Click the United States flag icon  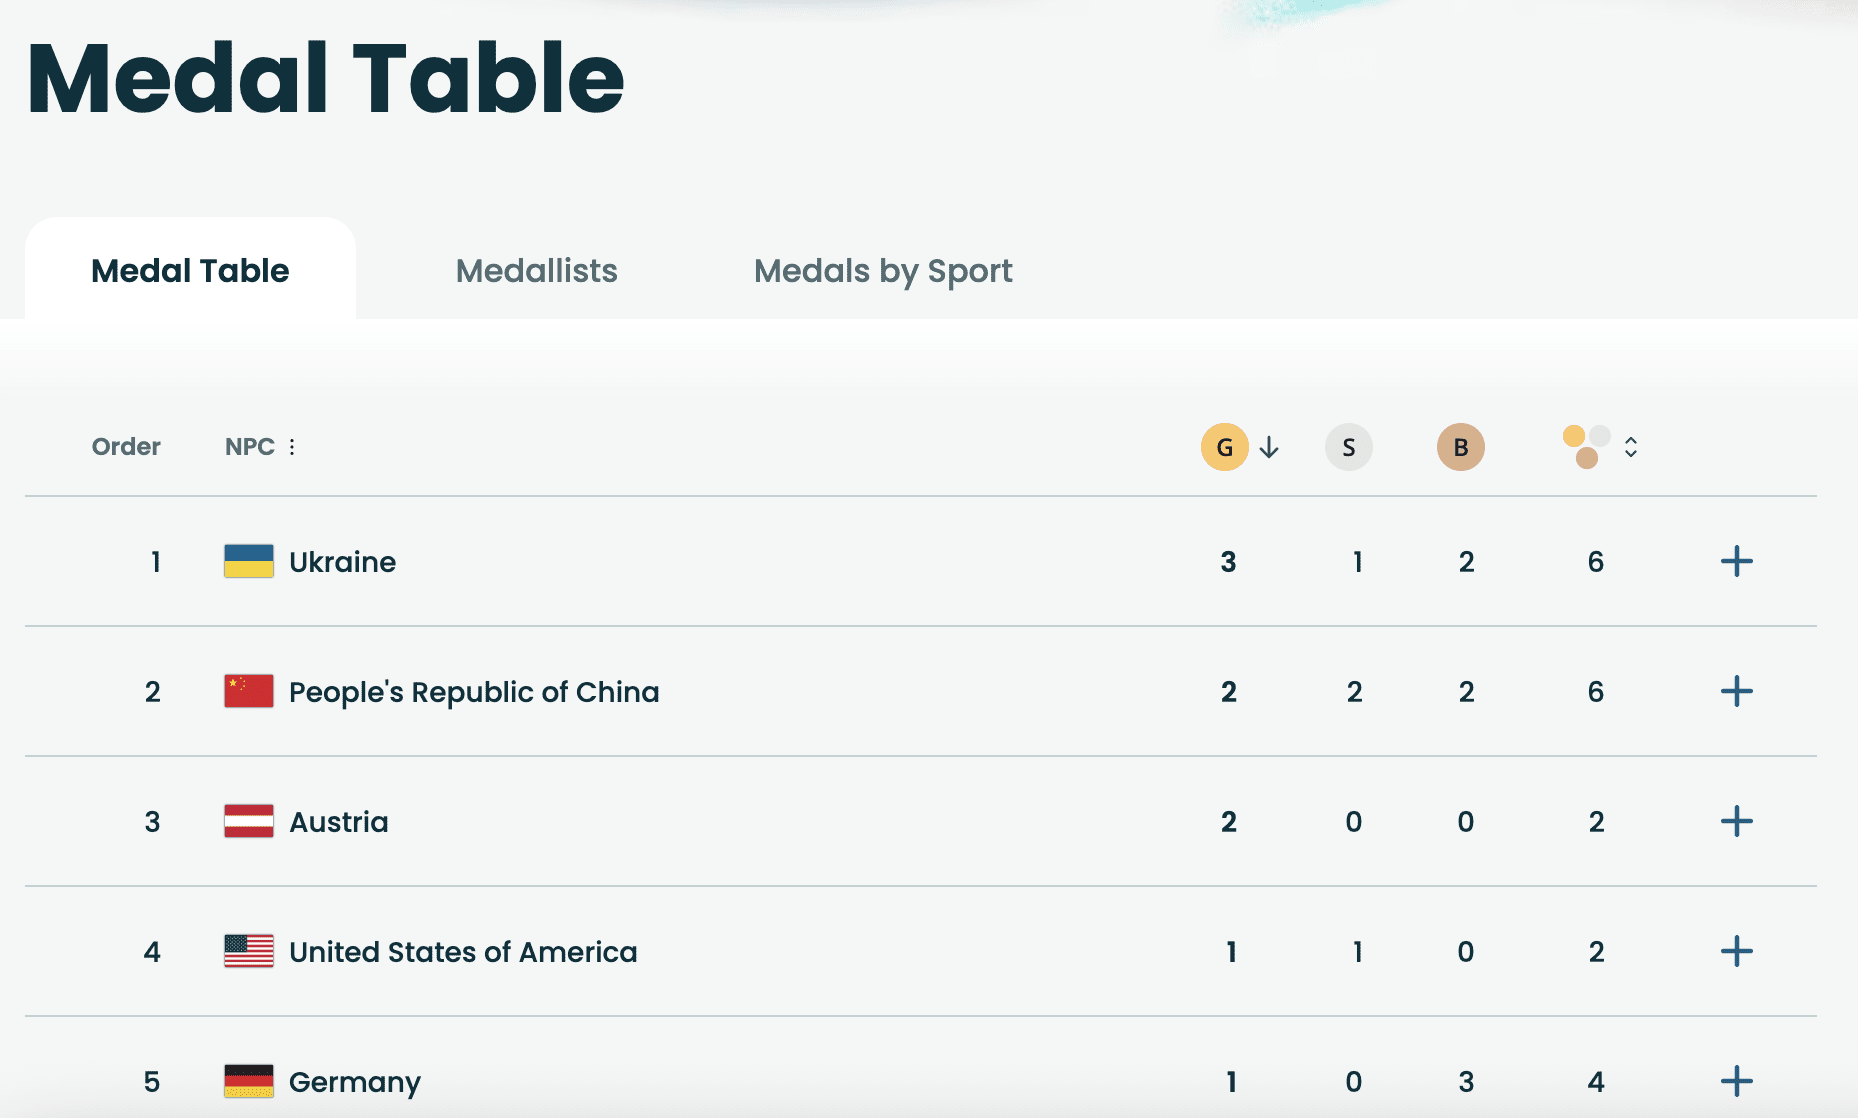coord(249,951)
